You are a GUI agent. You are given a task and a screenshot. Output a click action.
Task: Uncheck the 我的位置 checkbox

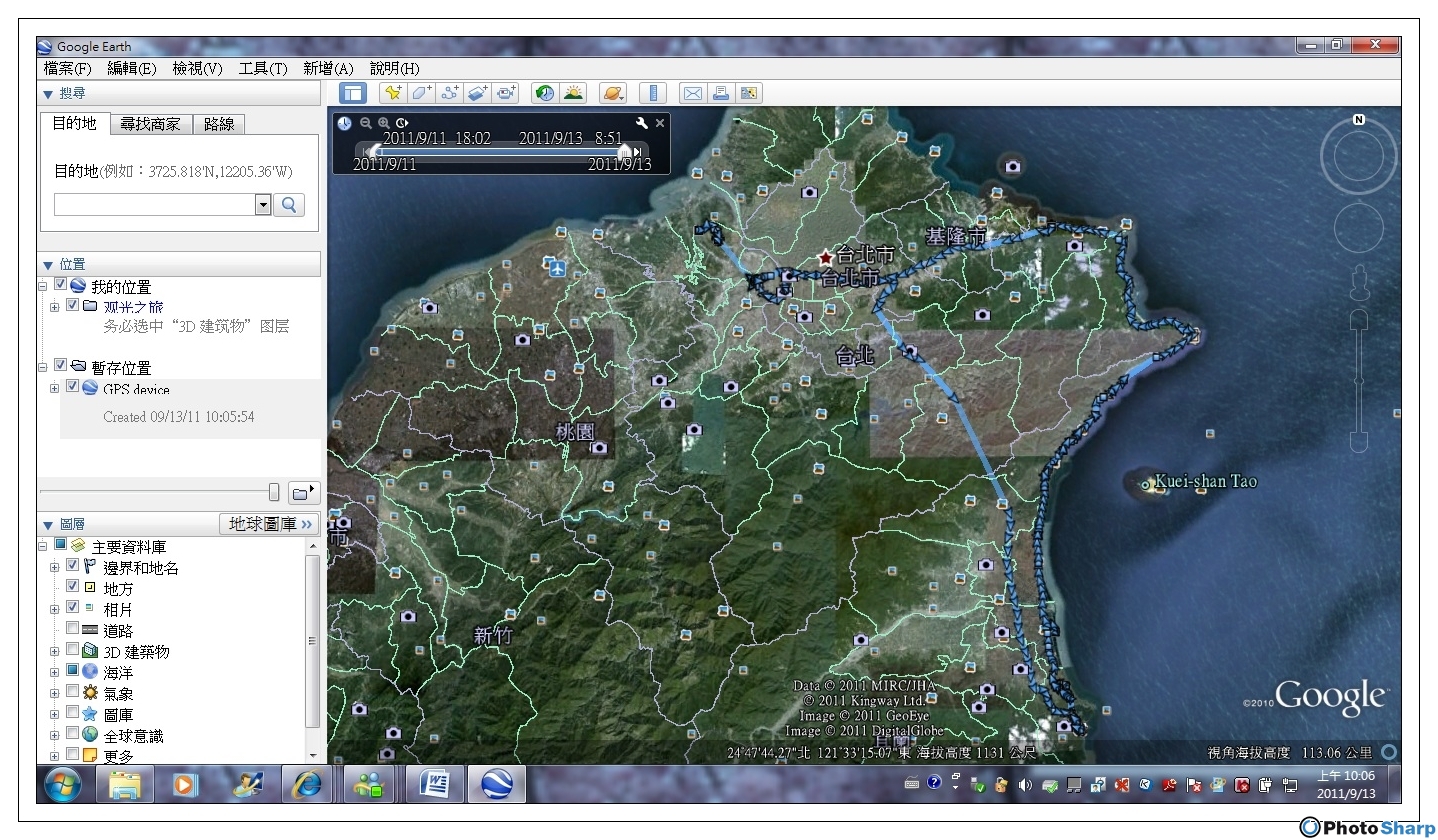(61, 286)
